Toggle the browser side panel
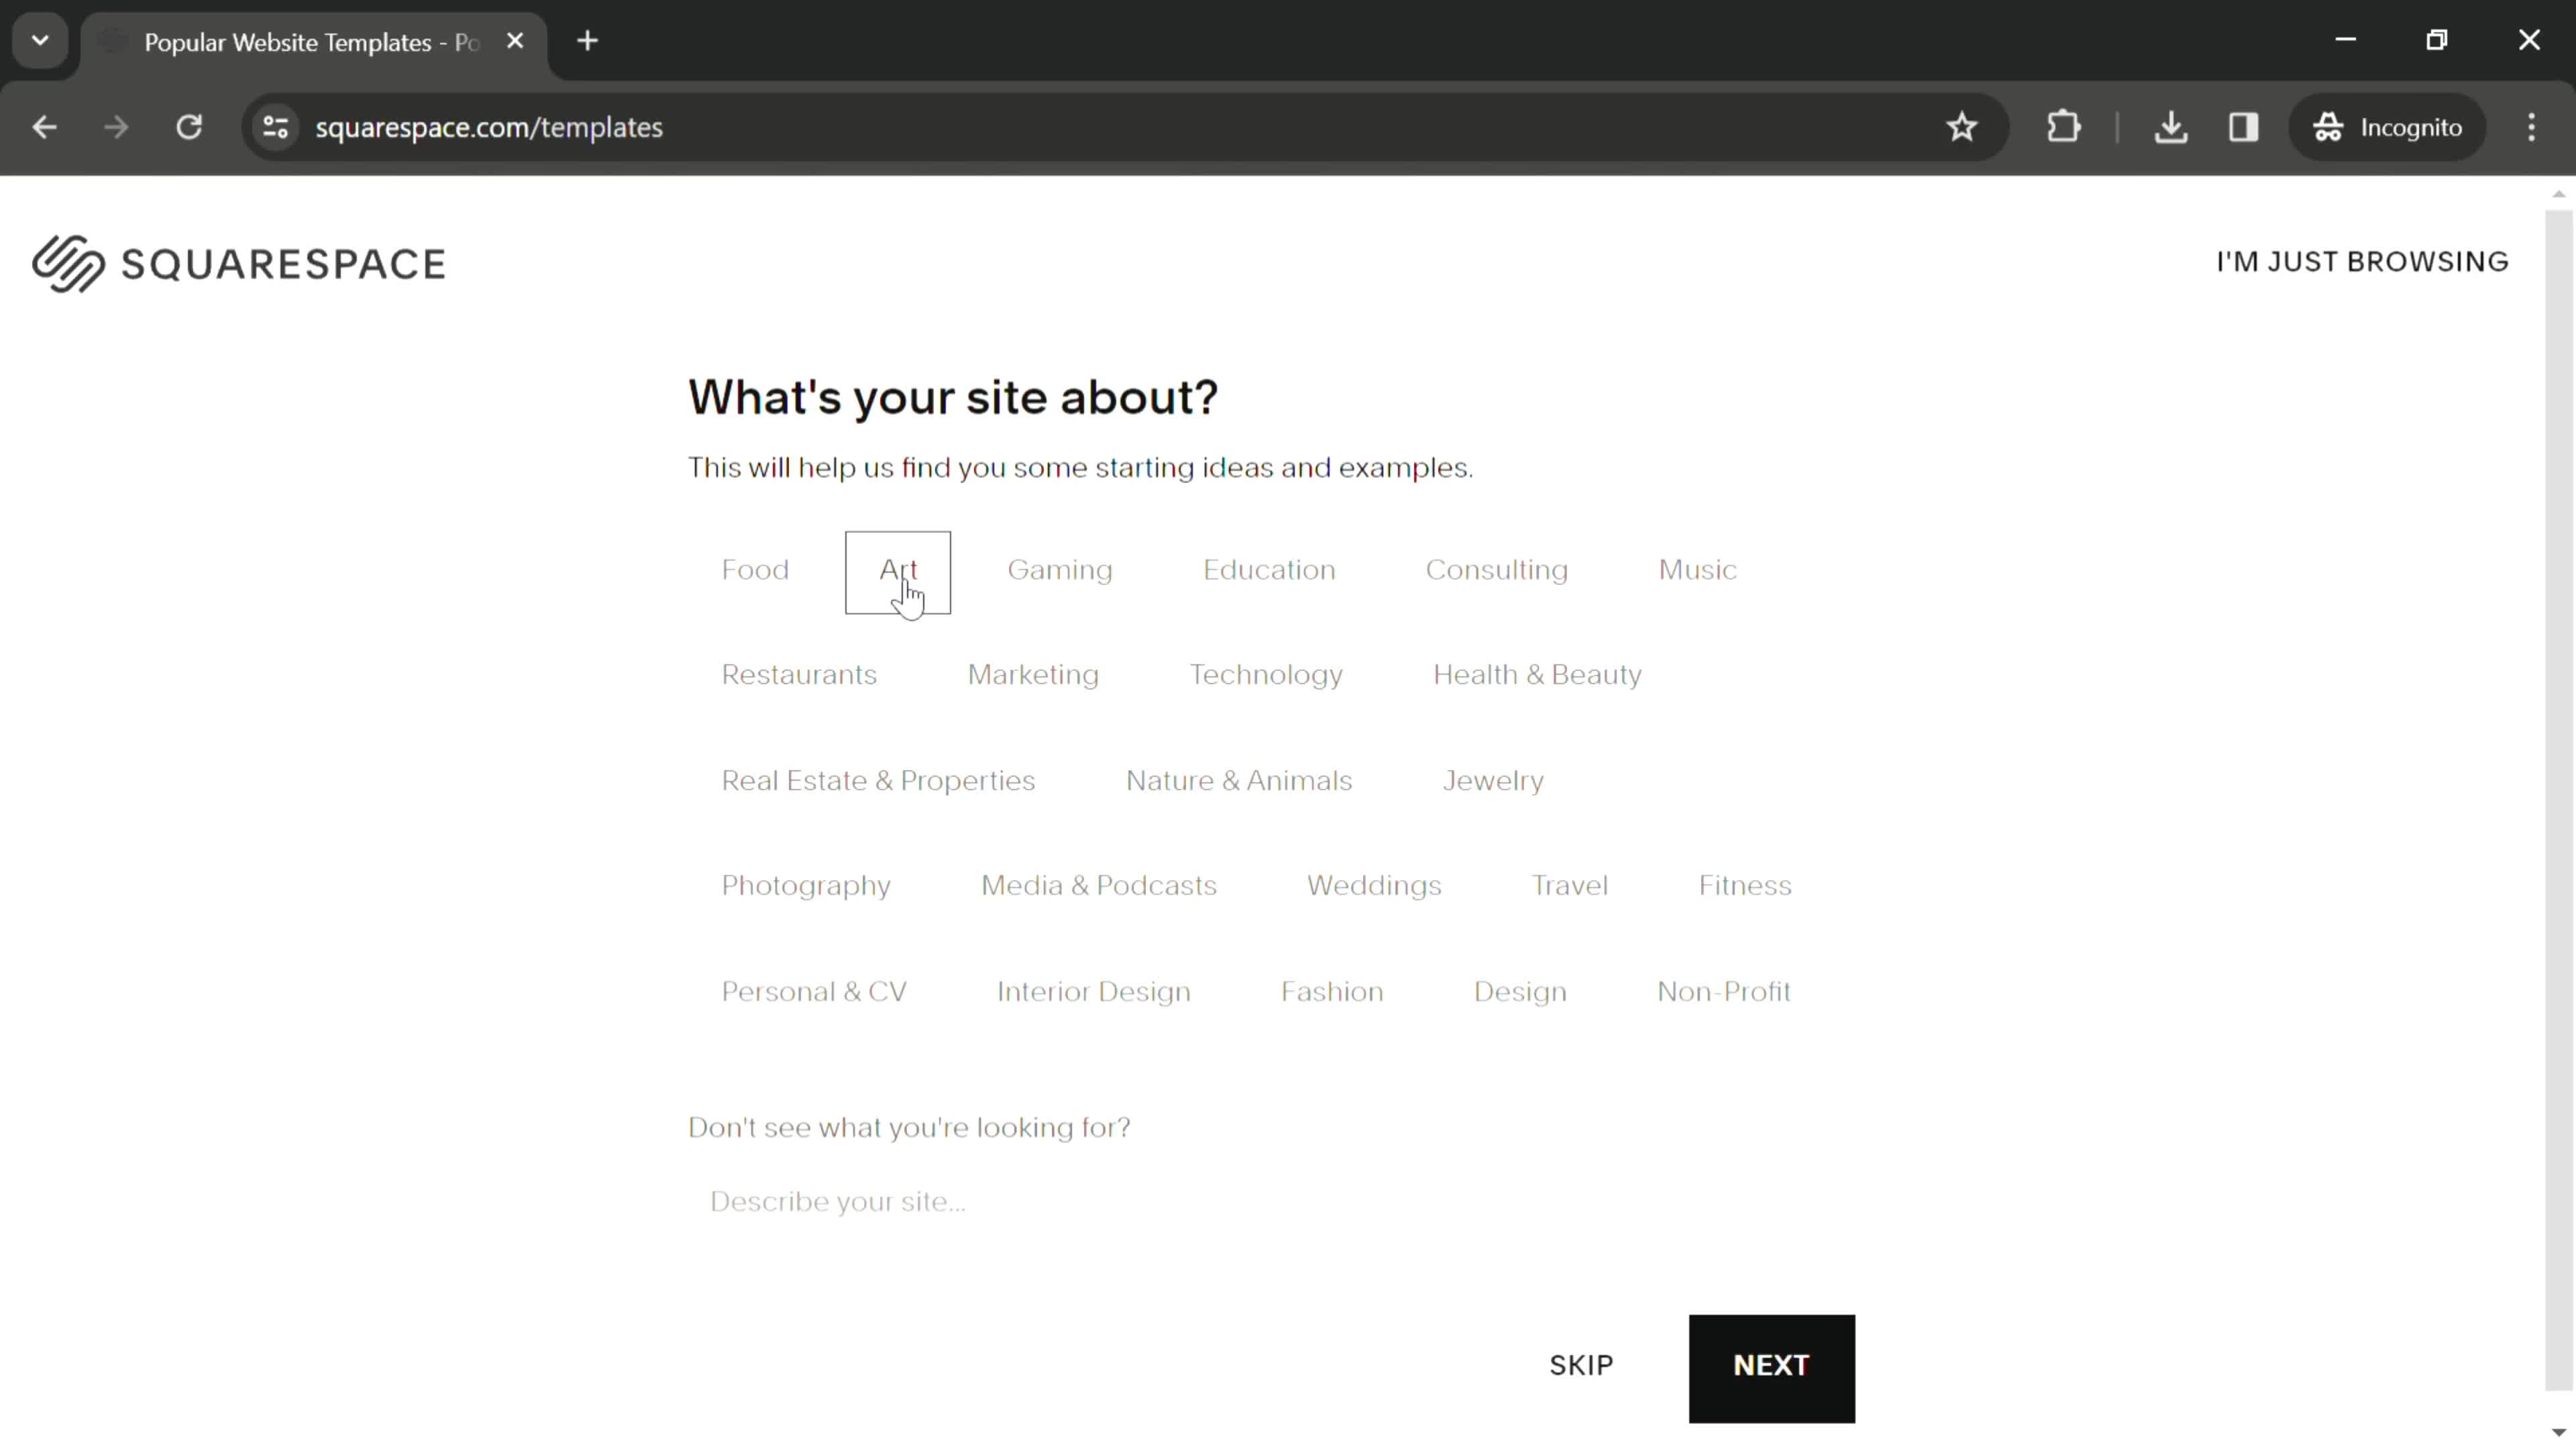The width and height of the screenshot is (2576, 1449). (x=2244, y=127)
